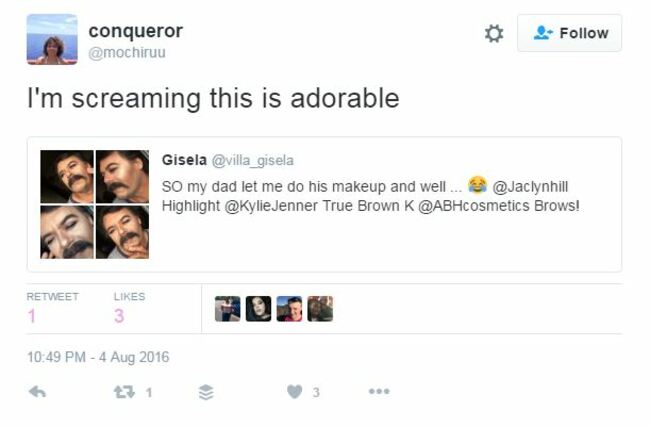Open the dark-haired liker's second avatar
650x427 pixels.
pos(258,309)
